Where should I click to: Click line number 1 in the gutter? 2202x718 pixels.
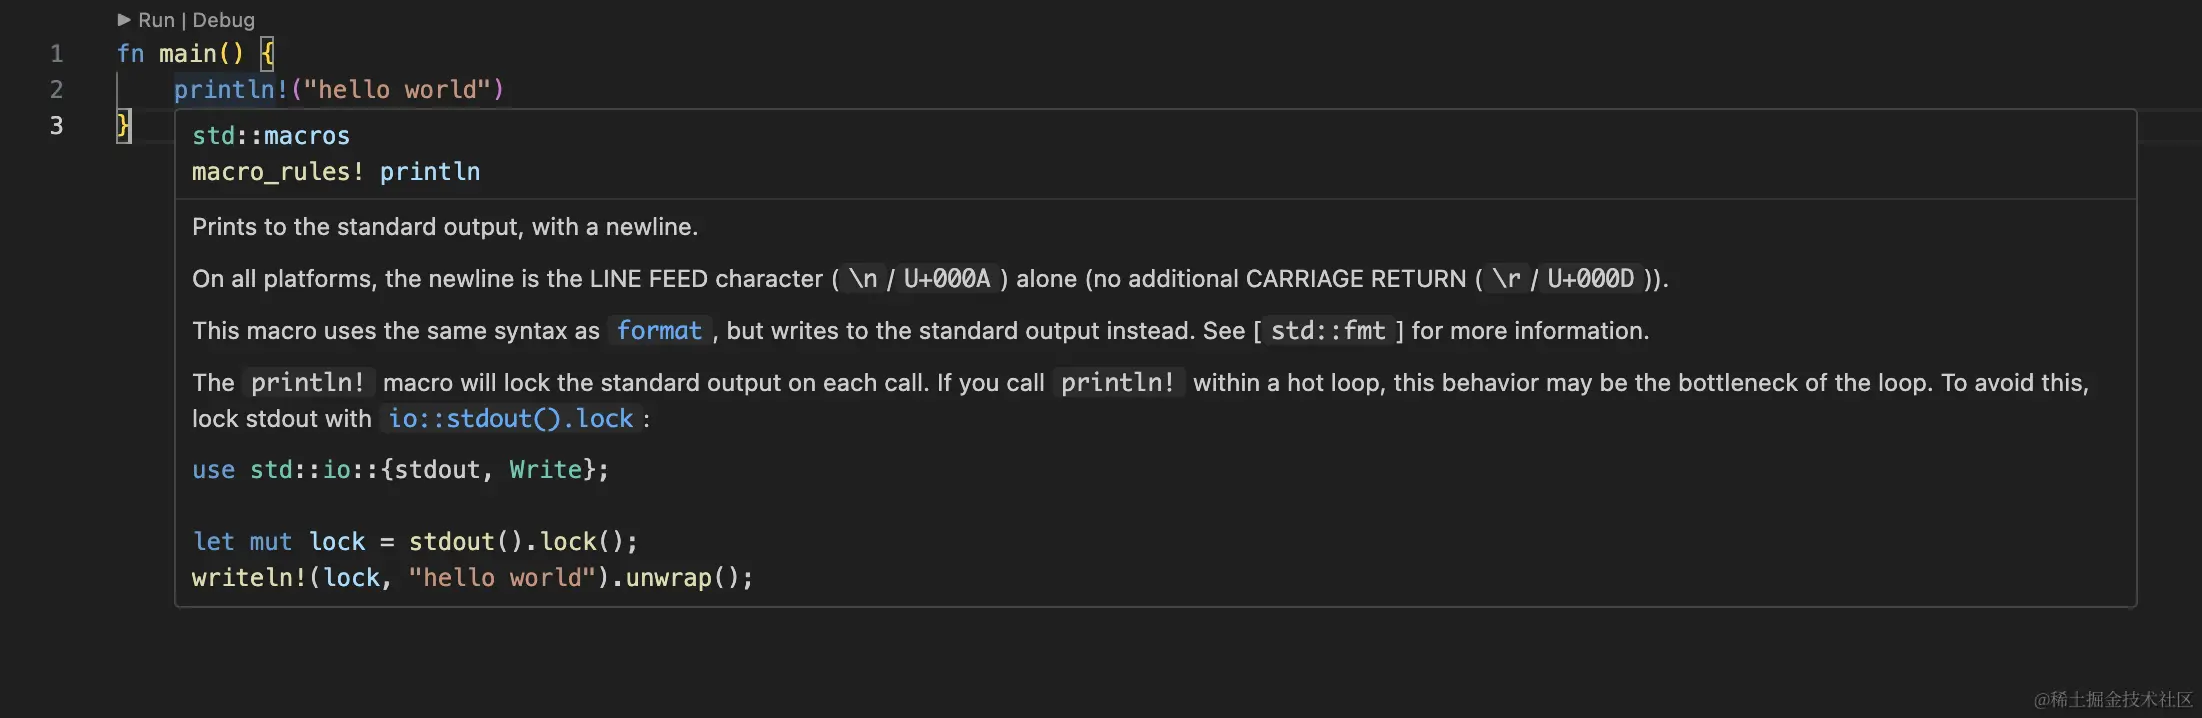pos(57,54)
